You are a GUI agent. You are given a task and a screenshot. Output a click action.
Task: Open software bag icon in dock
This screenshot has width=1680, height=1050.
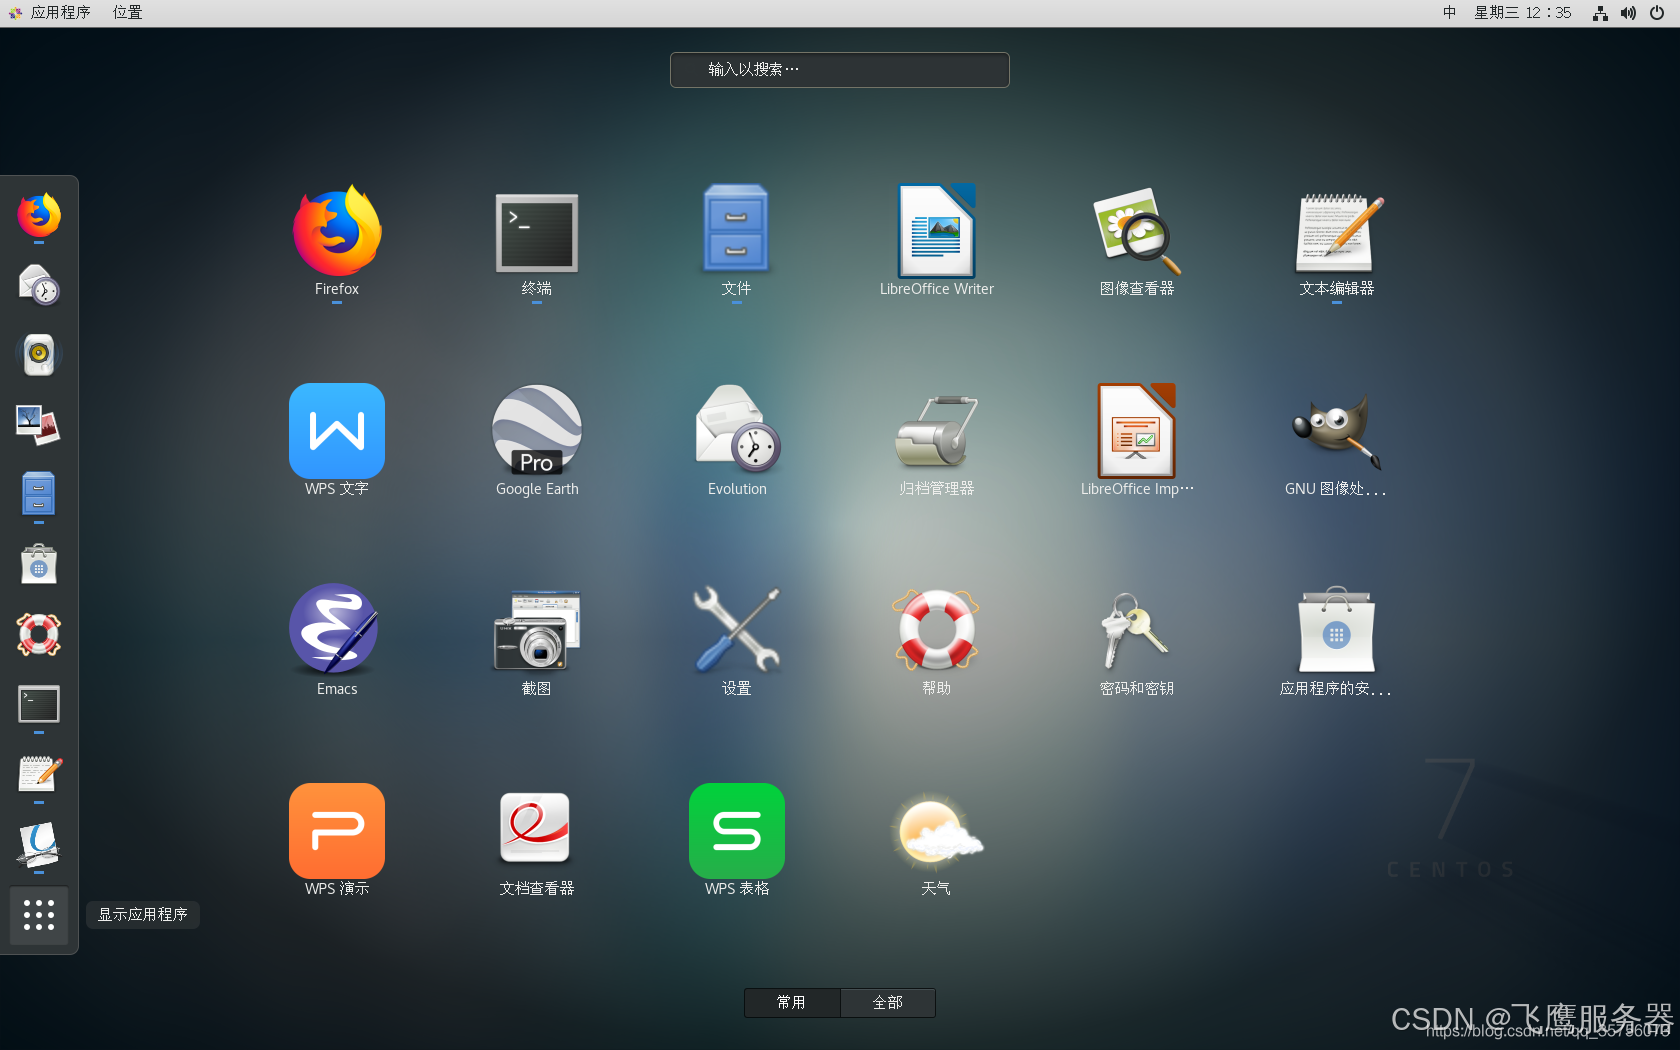[39, 565]
